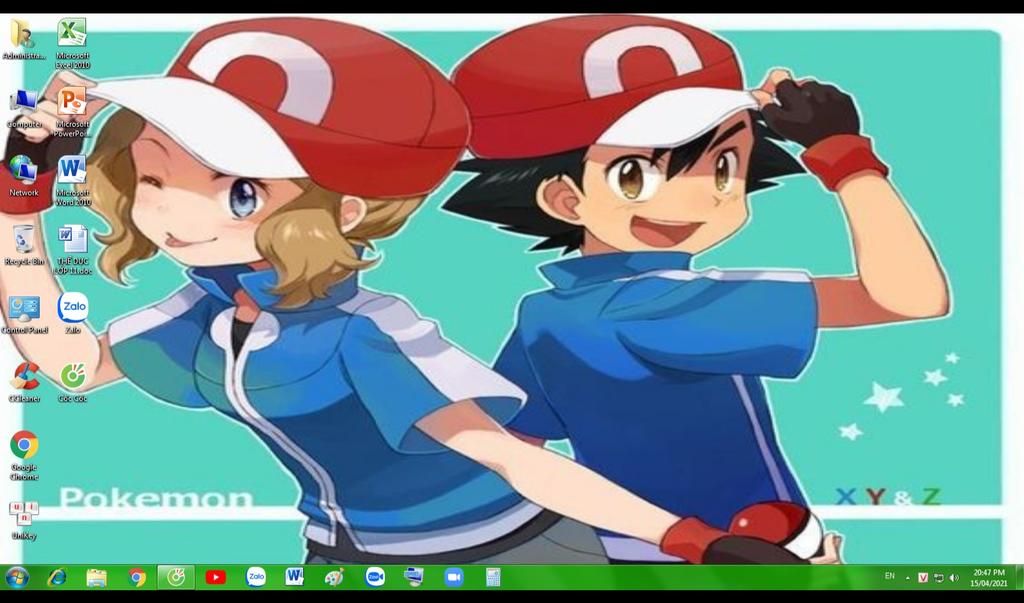Select Microsoft PowerPoint desktop shortcut
Viewport: 1024px width, 603px height.
[72, 112]
